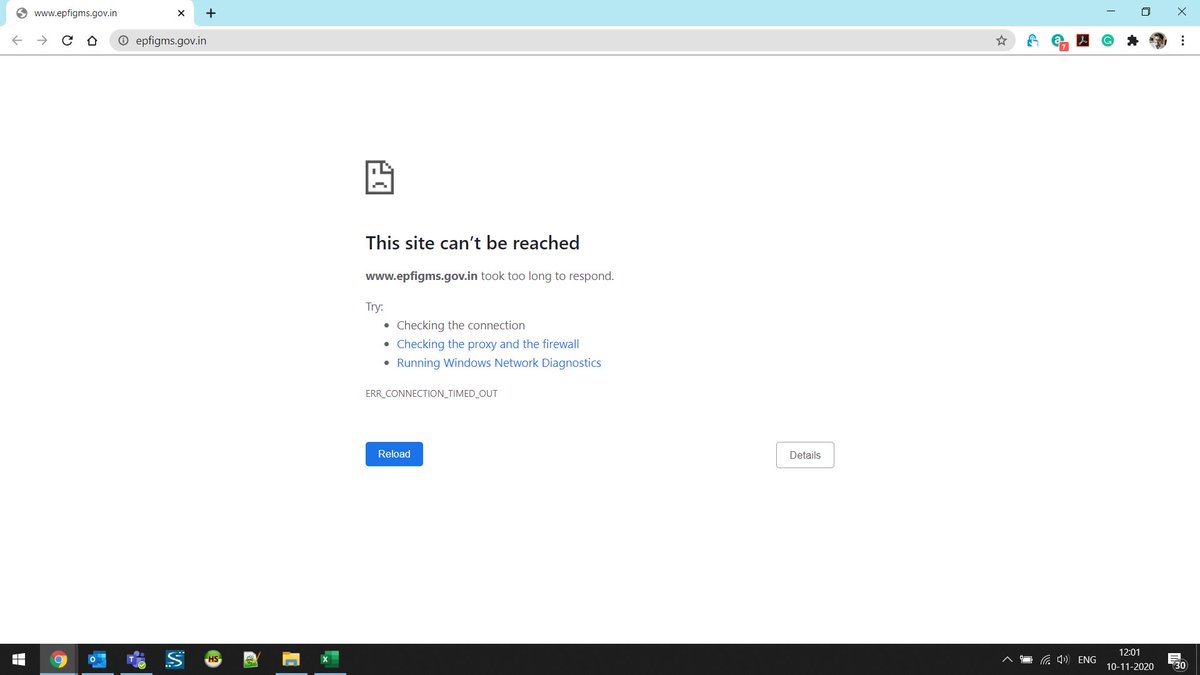Open the HS app in taskbar

click(213, 659)
